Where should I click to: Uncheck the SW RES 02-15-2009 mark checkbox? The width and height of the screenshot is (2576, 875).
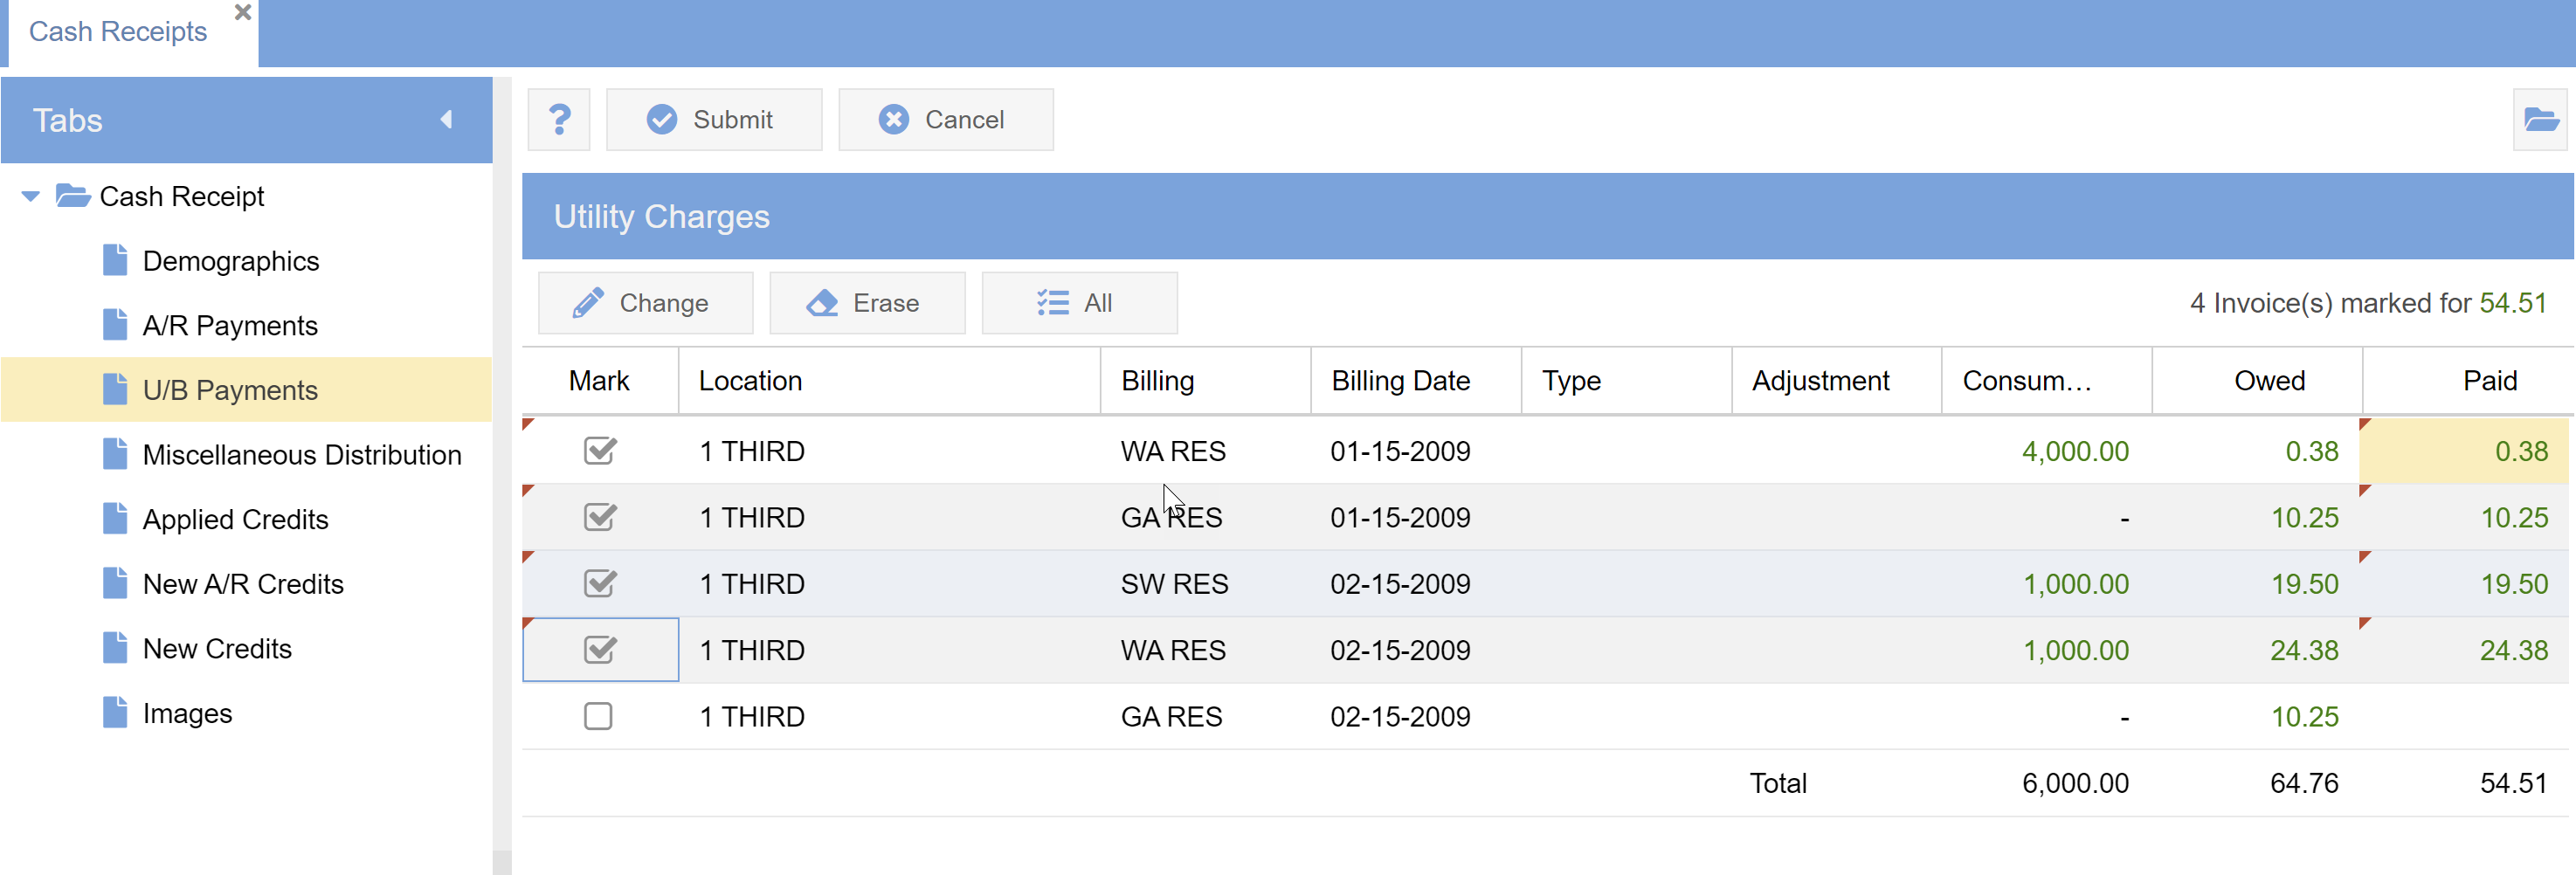tap(599, 584)
